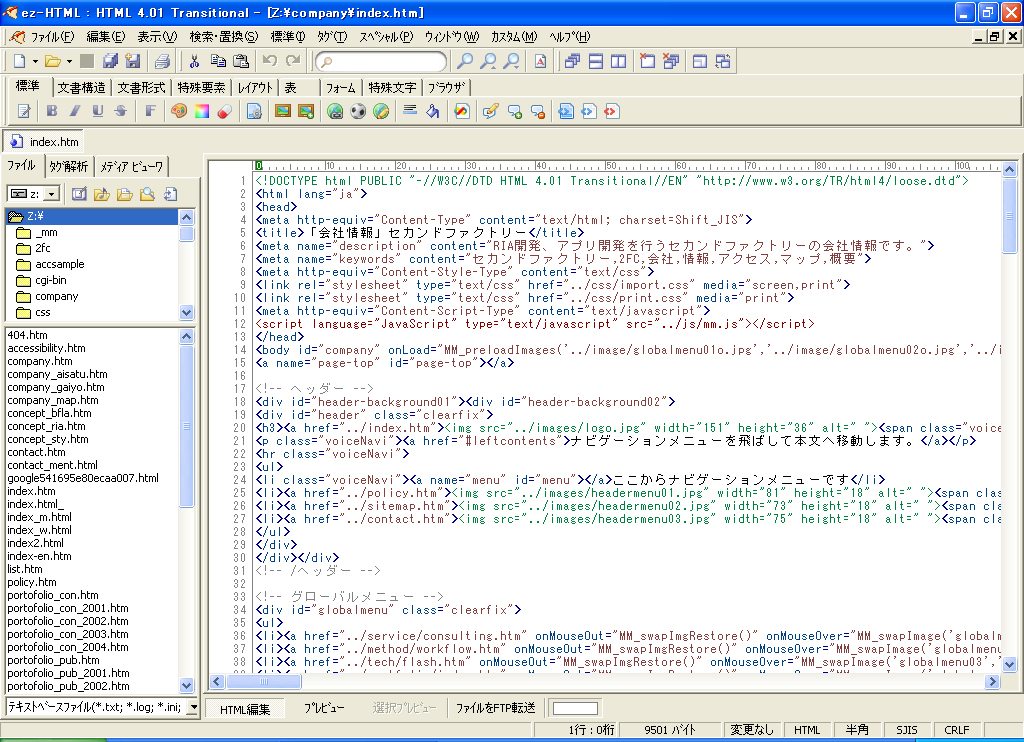The height and width of the screenshot is (742, 1024).
Task: Click the Undo arrow icon
Action: 270,61
